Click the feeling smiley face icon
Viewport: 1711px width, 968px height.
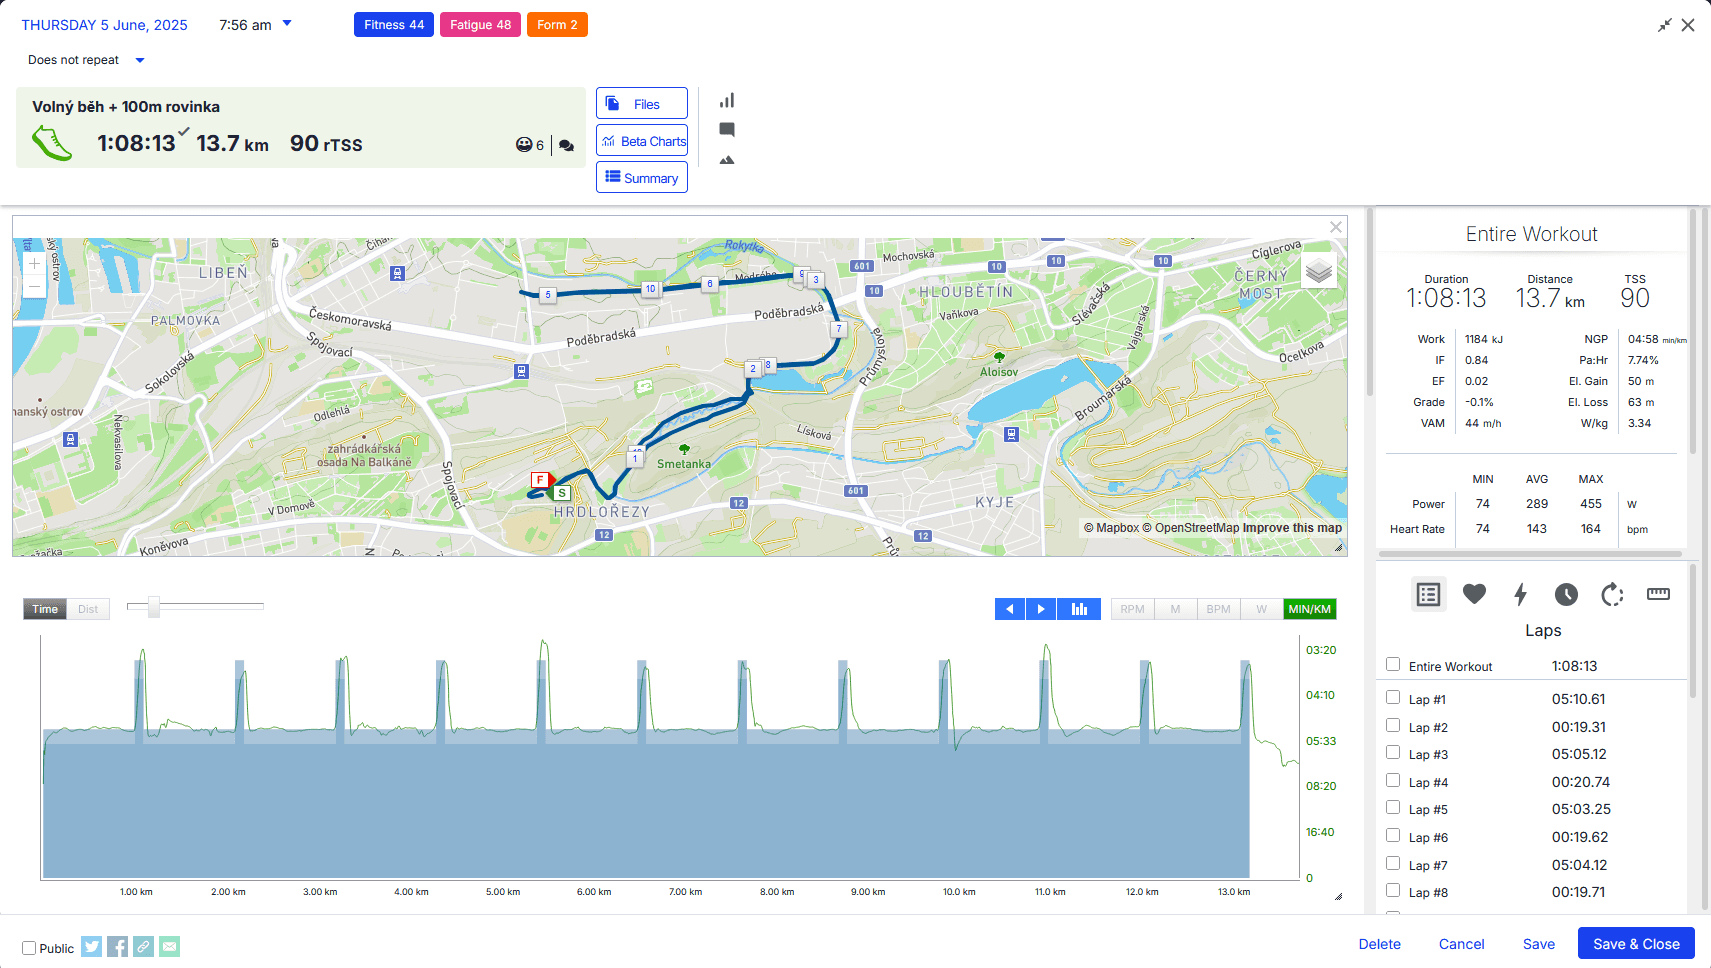(524, 145)
